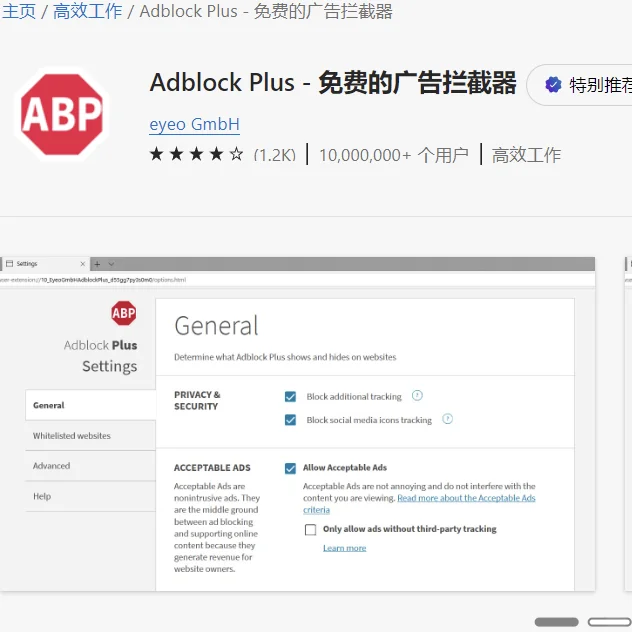Click help icon beside Block social media icons tracking
Image resolution: width=632 pixels, height=632 pixels.
pos(447,419)
